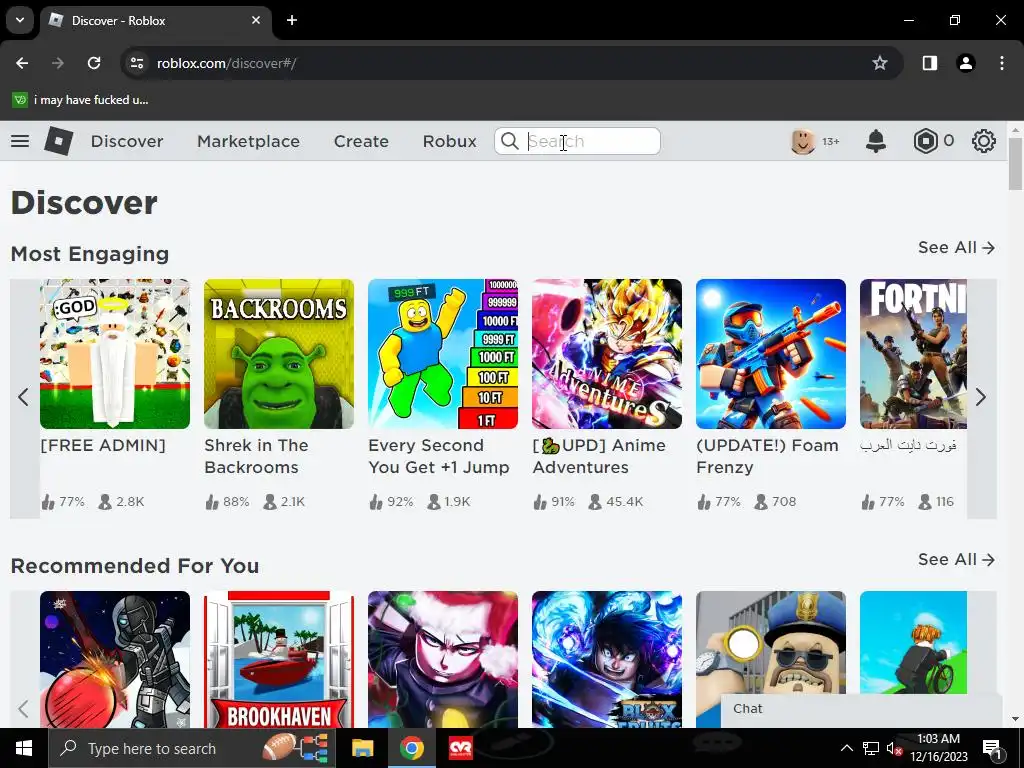The image size is (1024, 768).
Task: Open the Chrome profile icon
Action: [x=966, y=63]
